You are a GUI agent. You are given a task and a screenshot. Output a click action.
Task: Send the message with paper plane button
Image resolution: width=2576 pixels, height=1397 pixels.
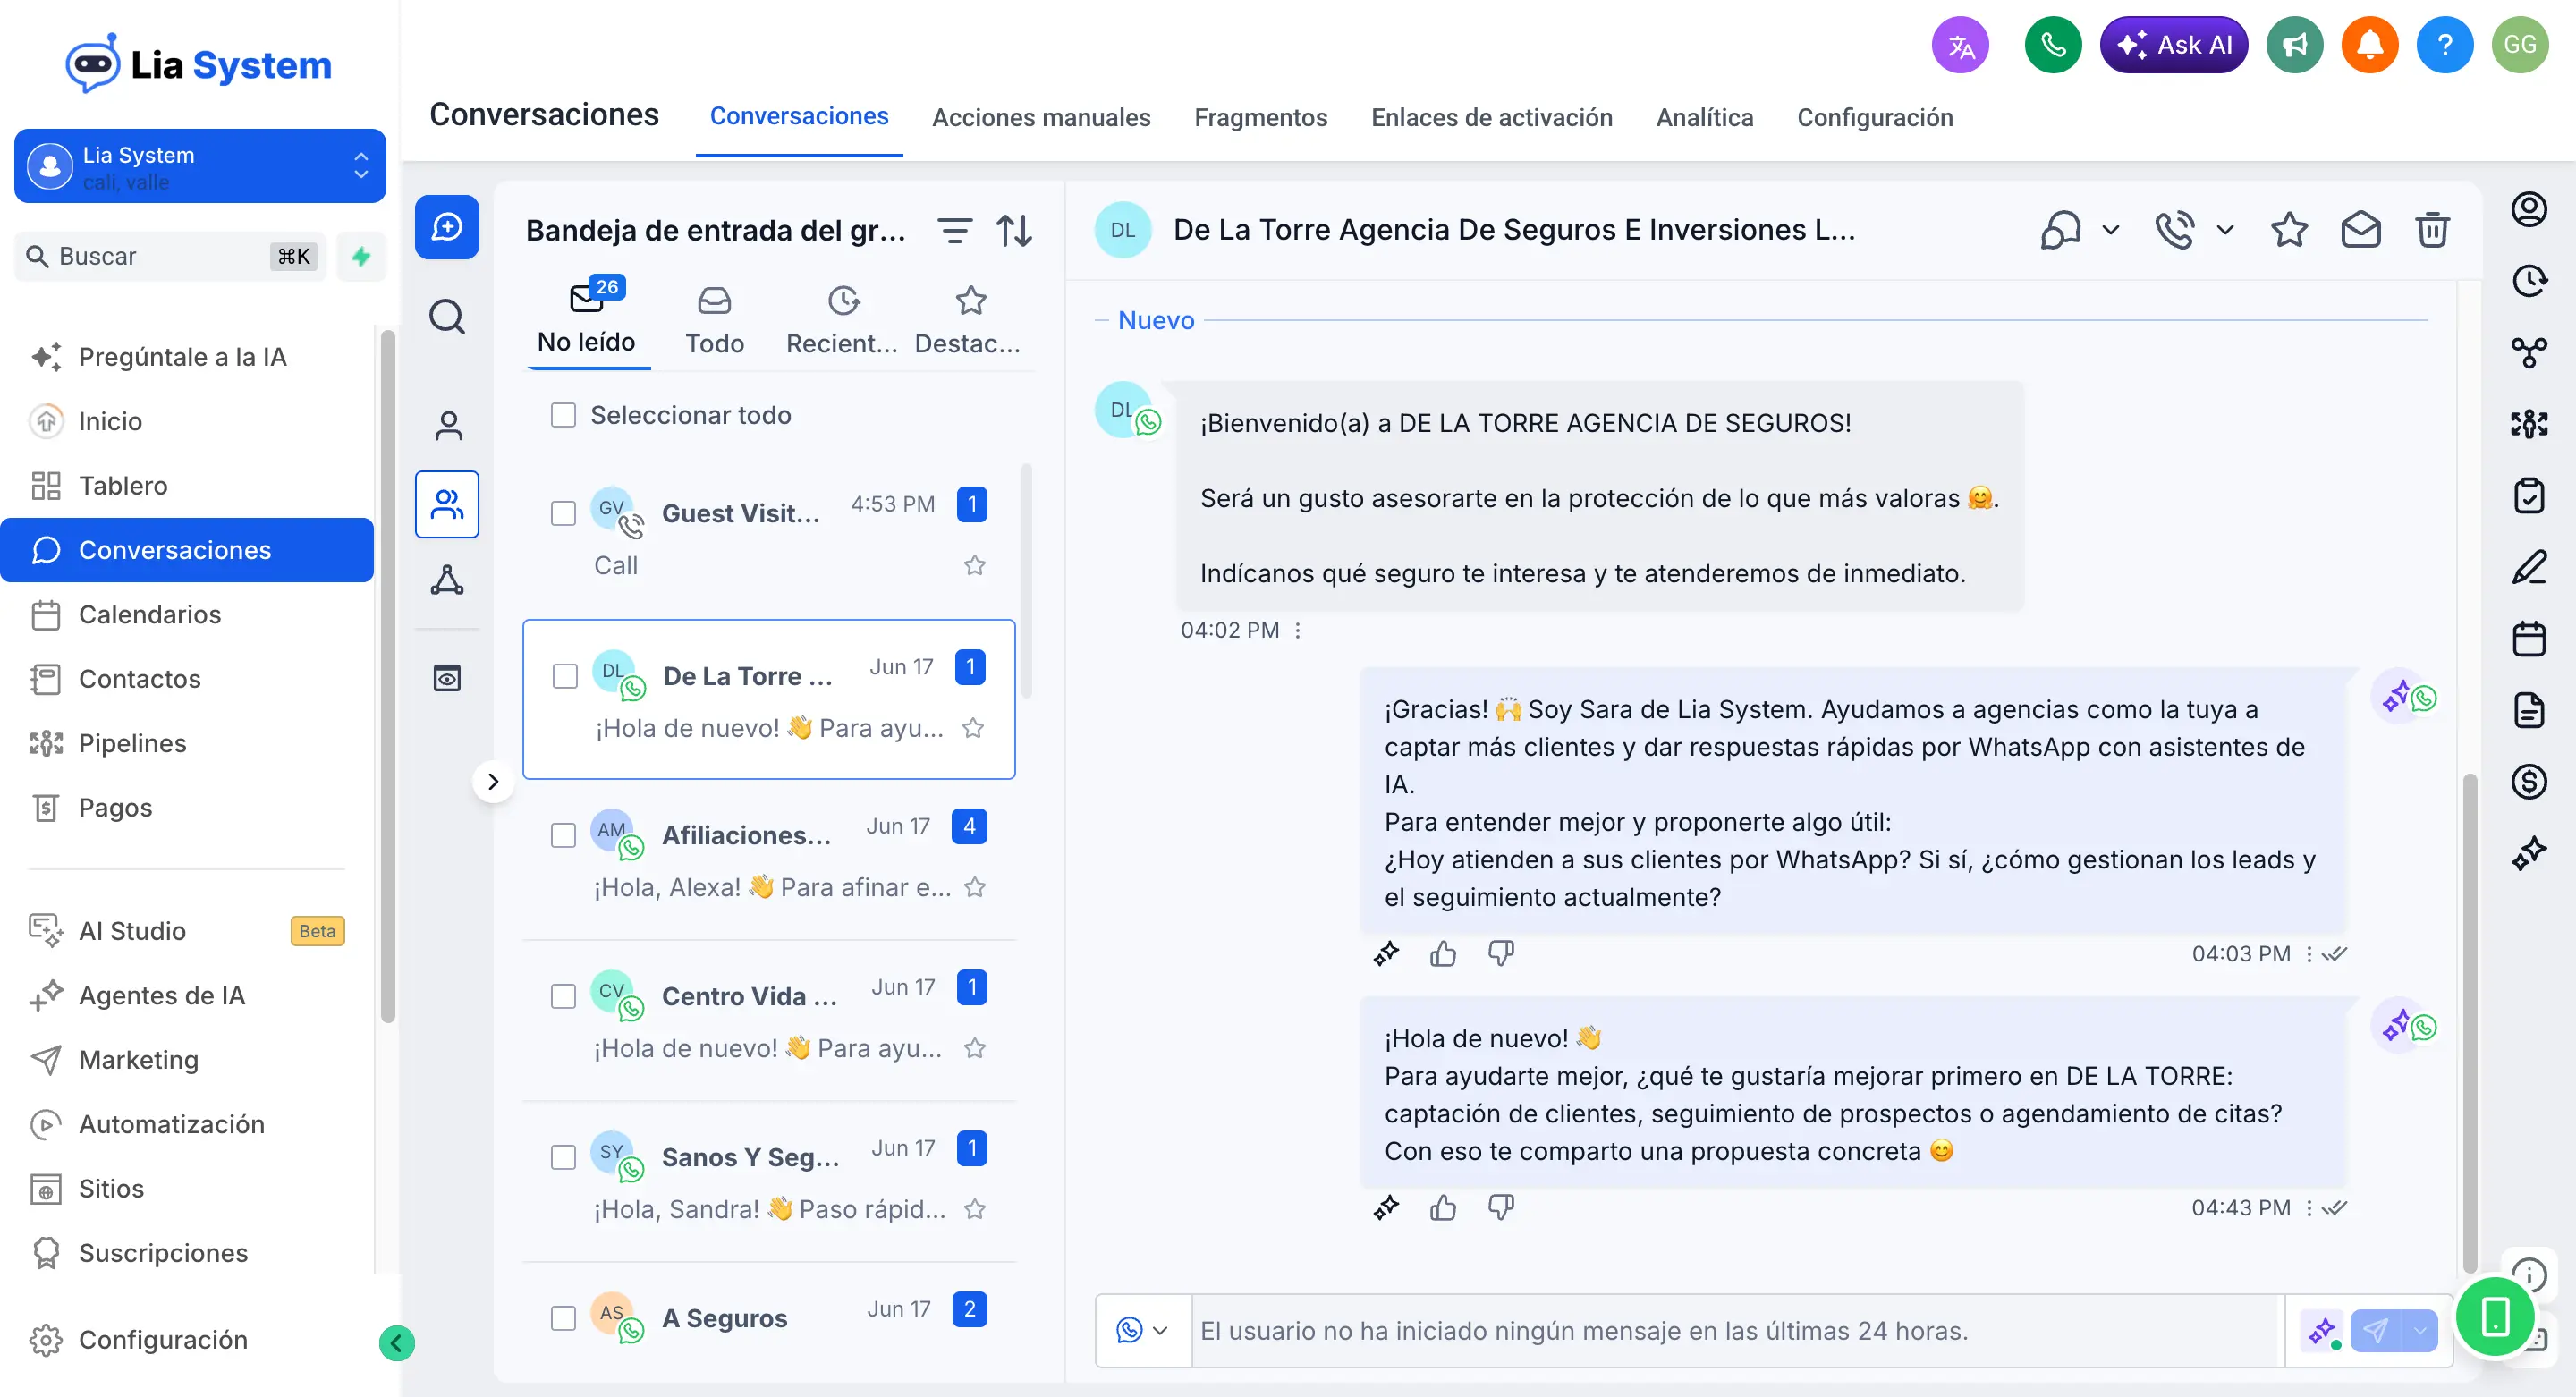click(x=2376, y=1330)
